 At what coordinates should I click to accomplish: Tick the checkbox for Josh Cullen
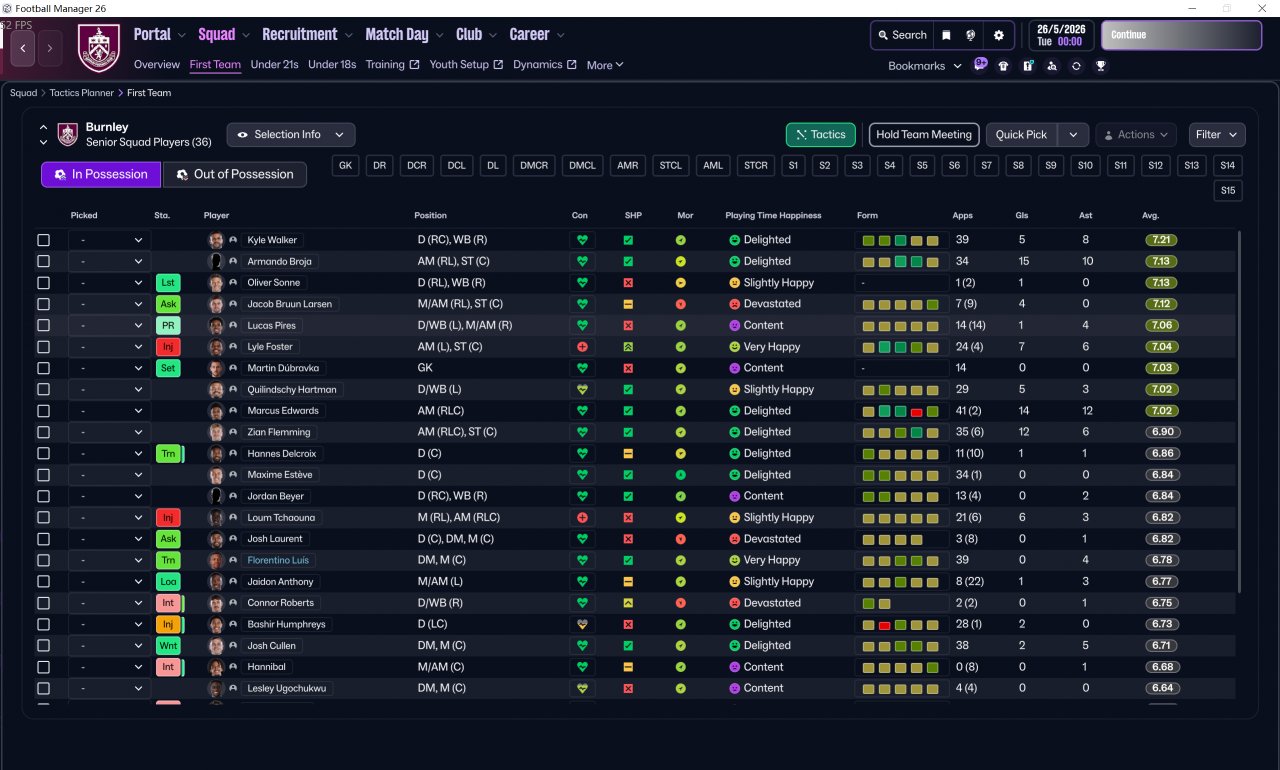click(x=43, y=646)
